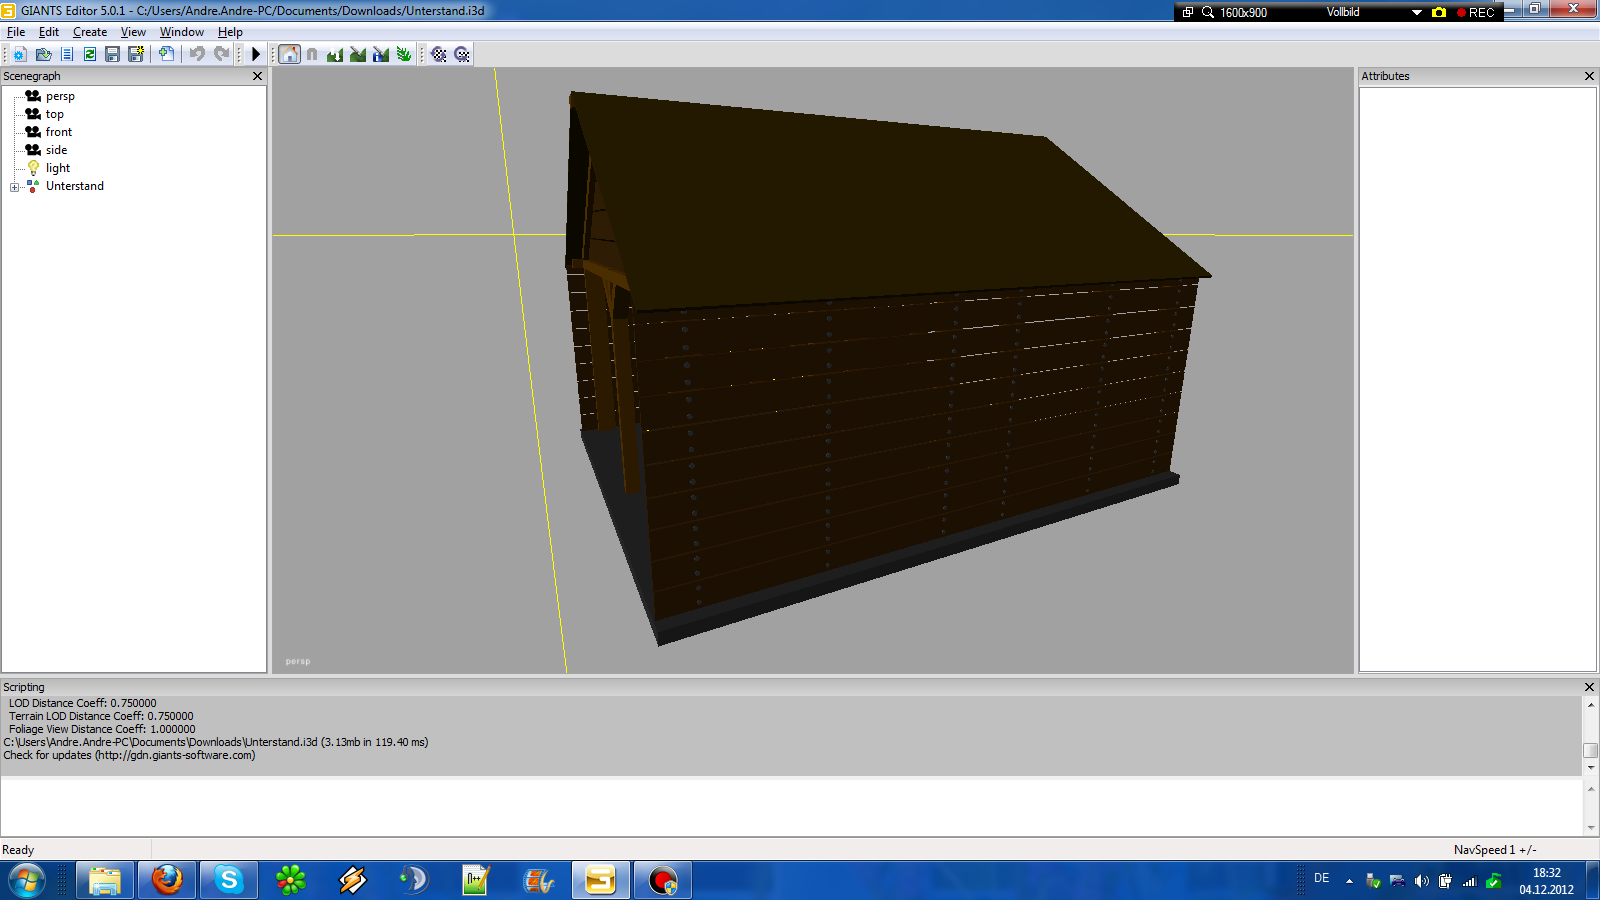The width and height of the screenshot is (1600, 900).
Task: Click the DE language indicator
Action: click(x=1322, y=878)
